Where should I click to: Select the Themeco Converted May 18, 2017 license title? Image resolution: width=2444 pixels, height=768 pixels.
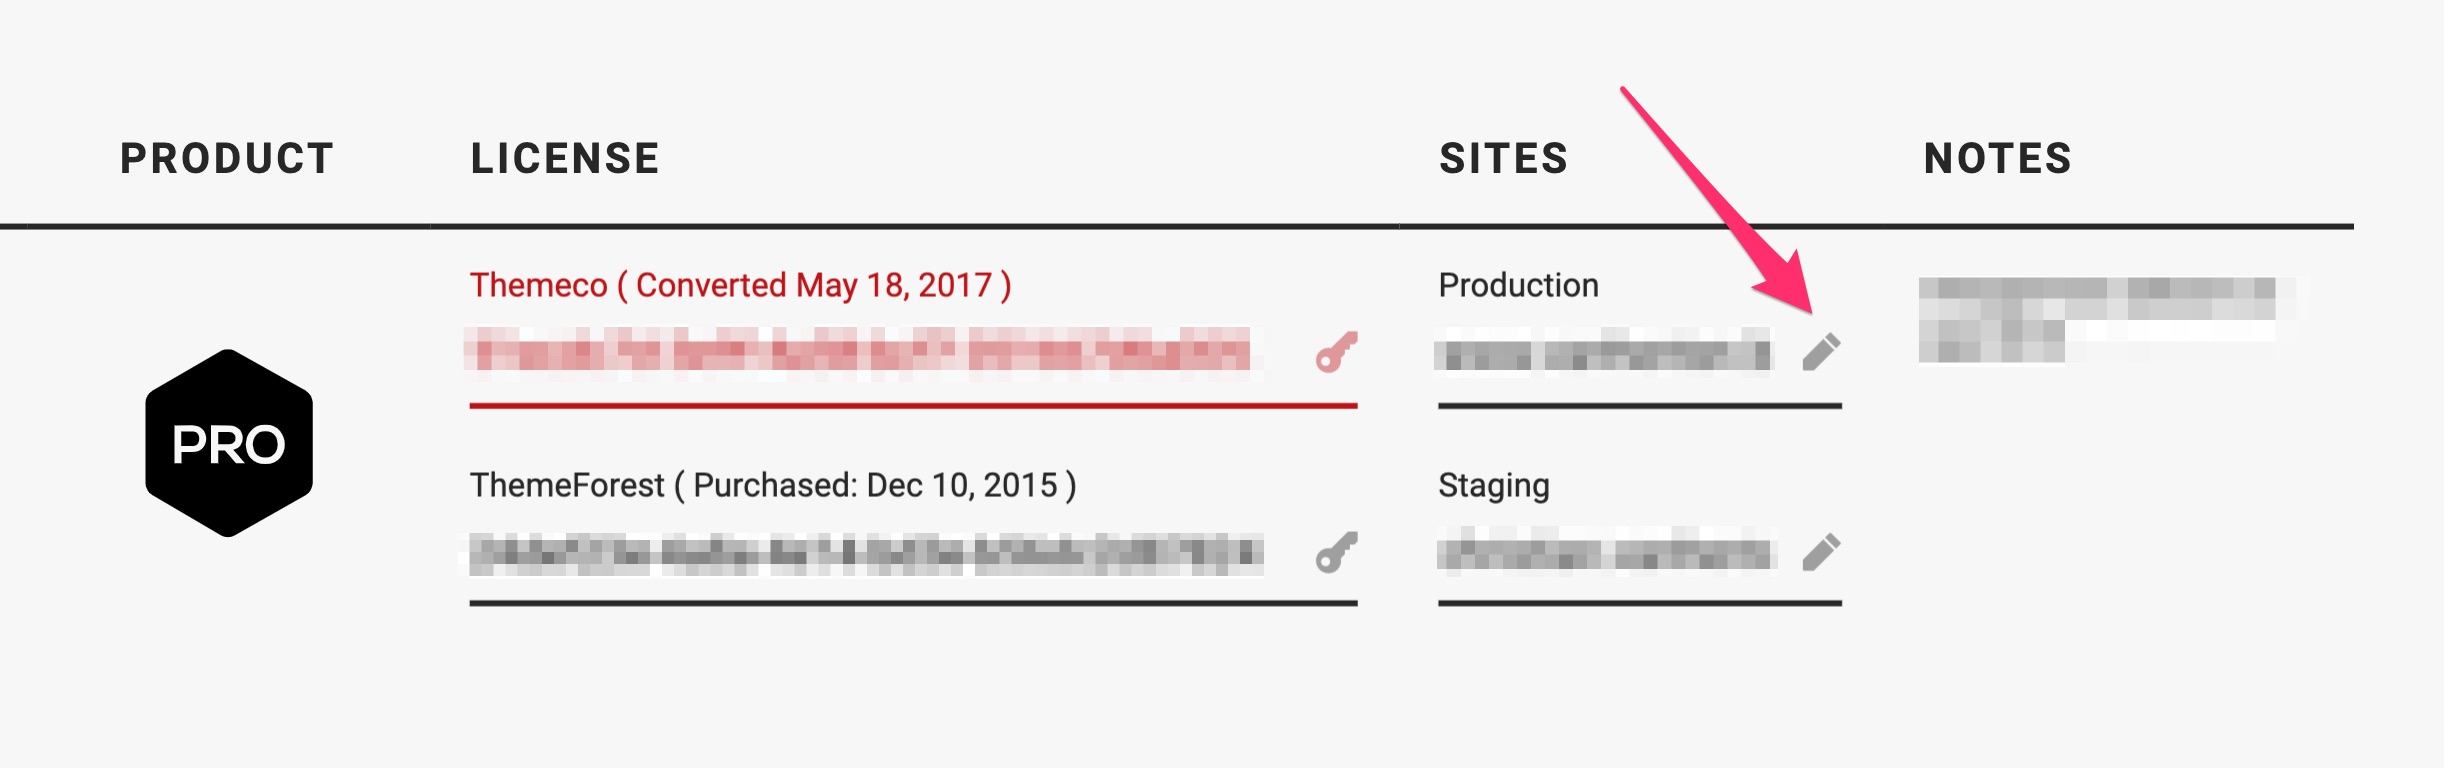coord(741,285)
